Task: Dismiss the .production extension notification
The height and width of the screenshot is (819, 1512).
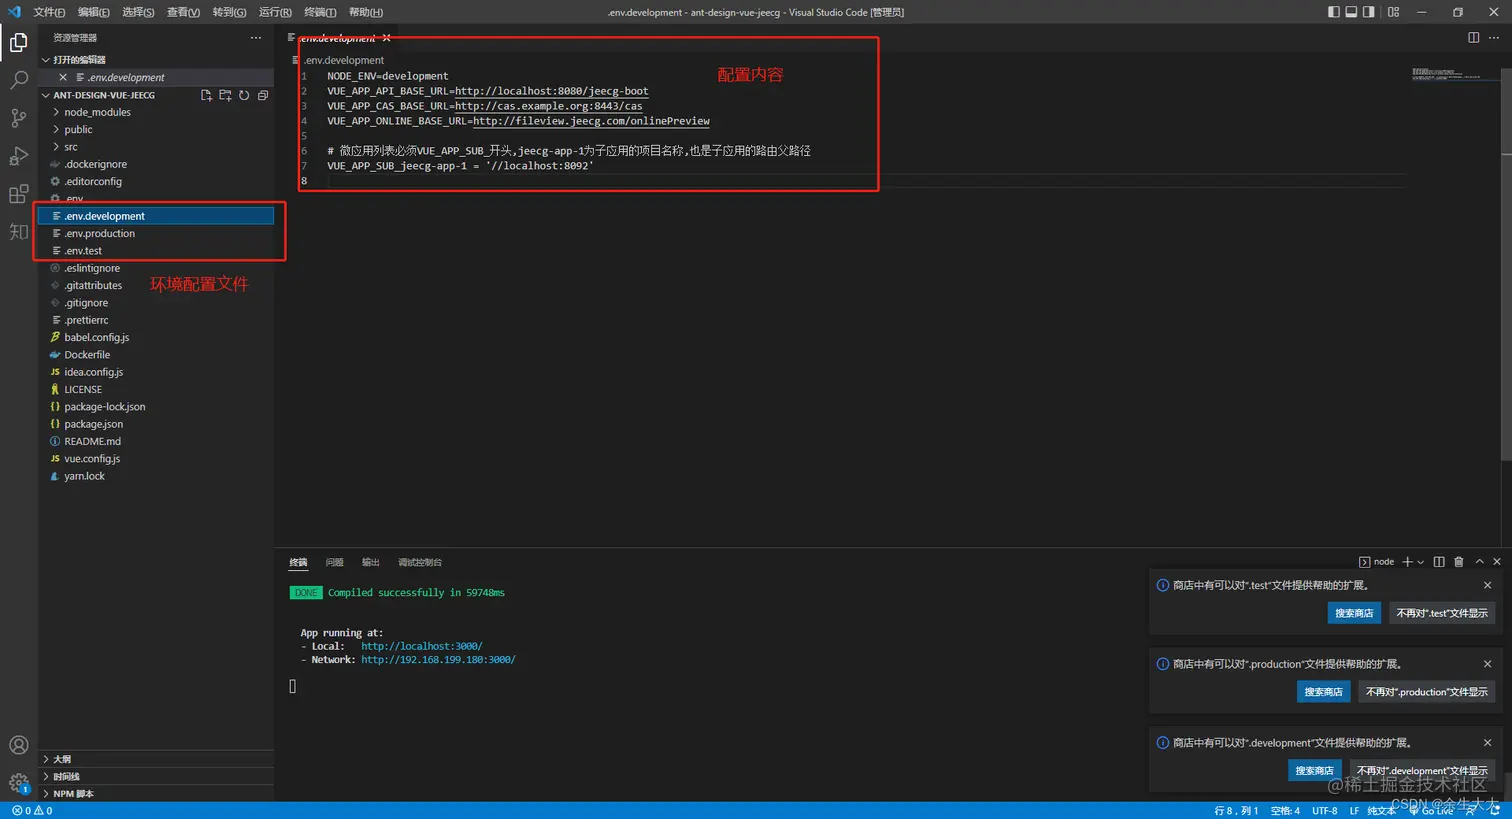Action: [x=1487, y=664]
